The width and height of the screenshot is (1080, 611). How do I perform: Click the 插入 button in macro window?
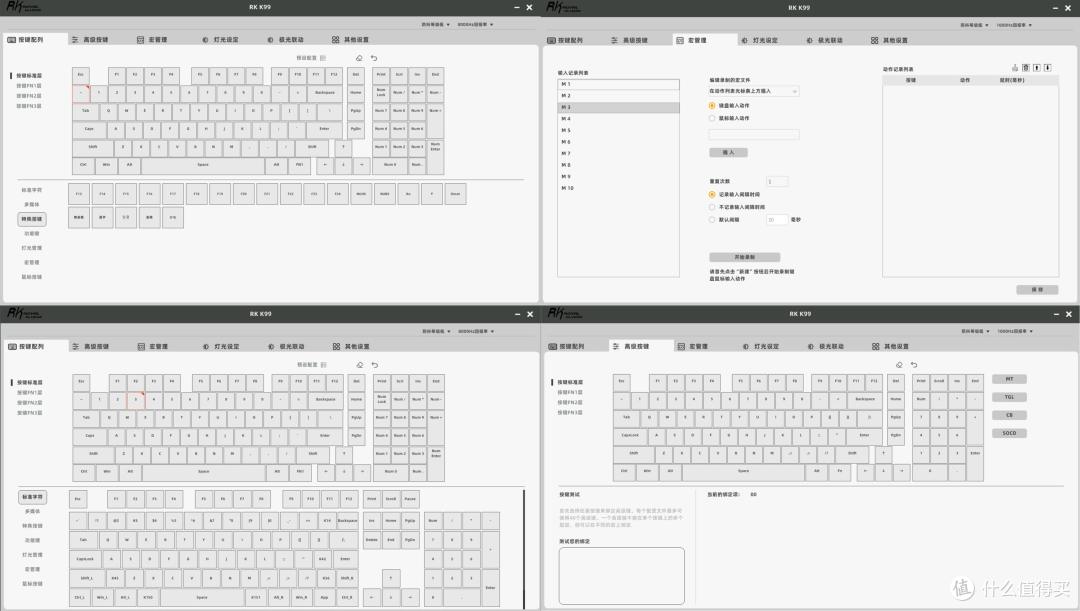(x=728, y=152)
